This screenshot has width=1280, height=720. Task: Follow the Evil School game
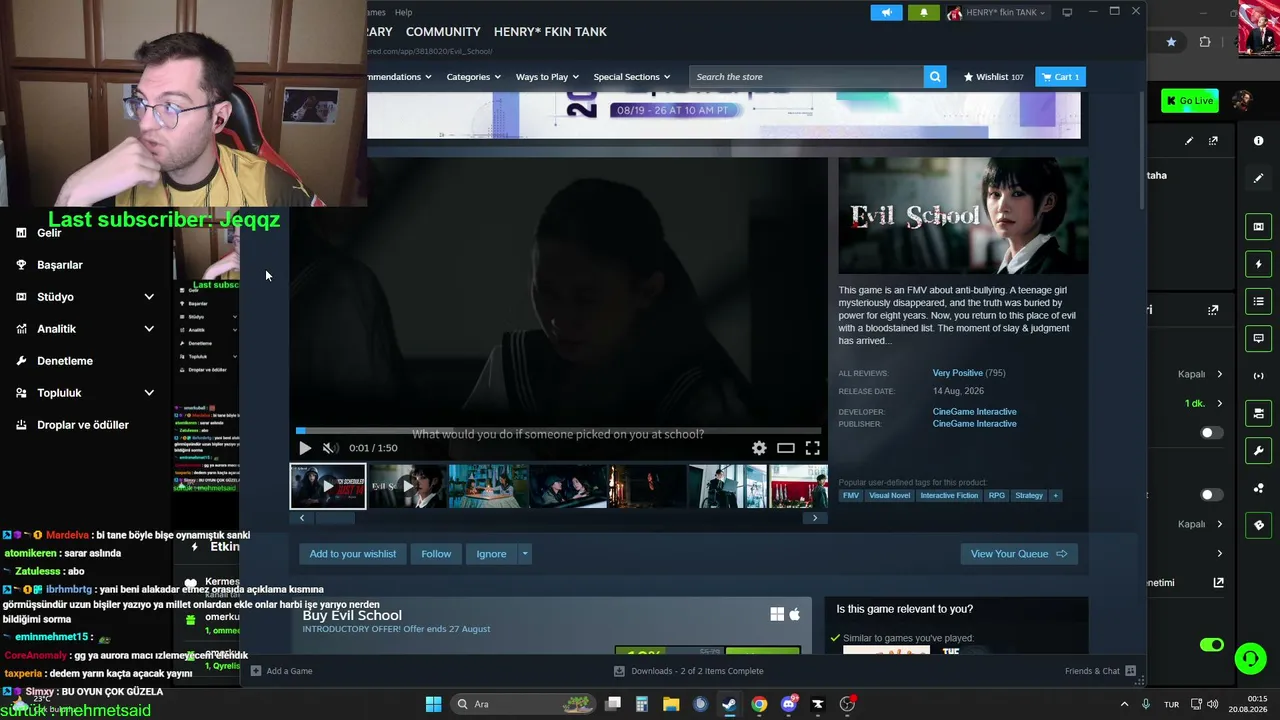[436, 554]
